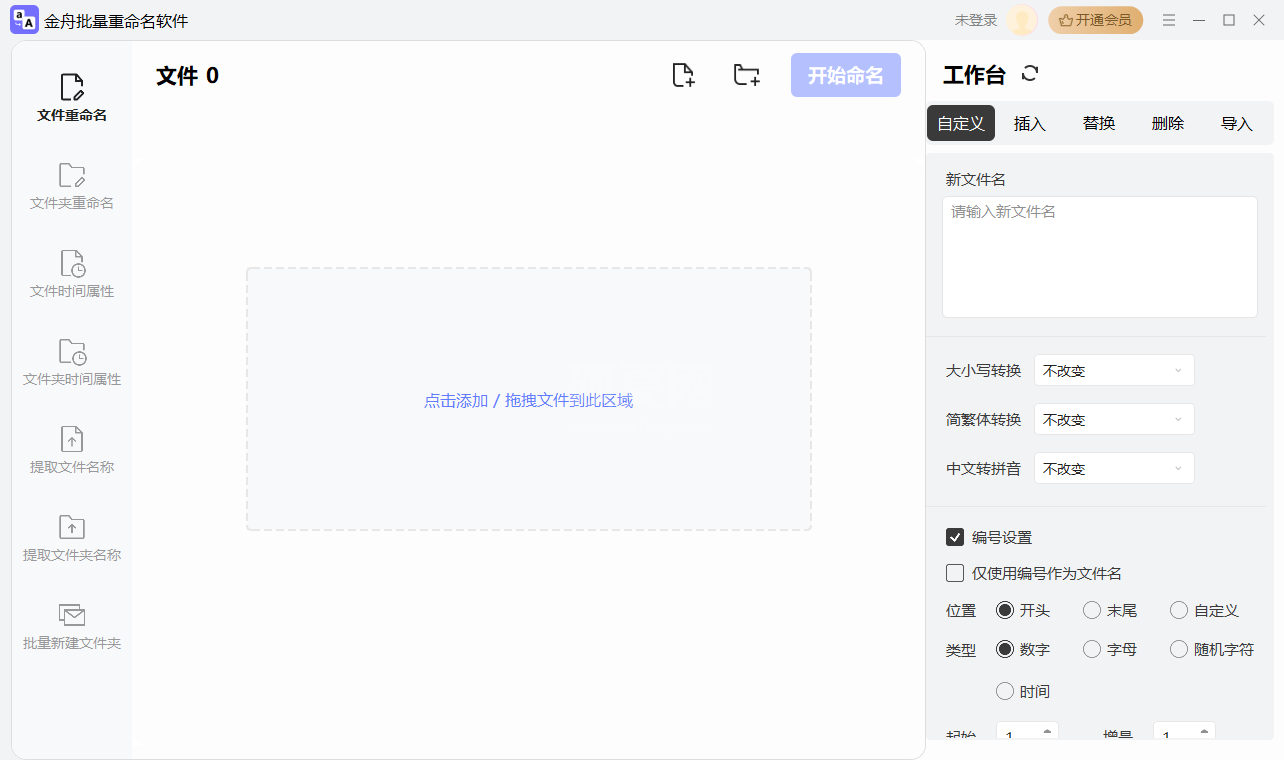The height and width of the screenshot is (760, 1284).
Task: Select the 末尾 position radio button
Action: [x=1092, y=610]
